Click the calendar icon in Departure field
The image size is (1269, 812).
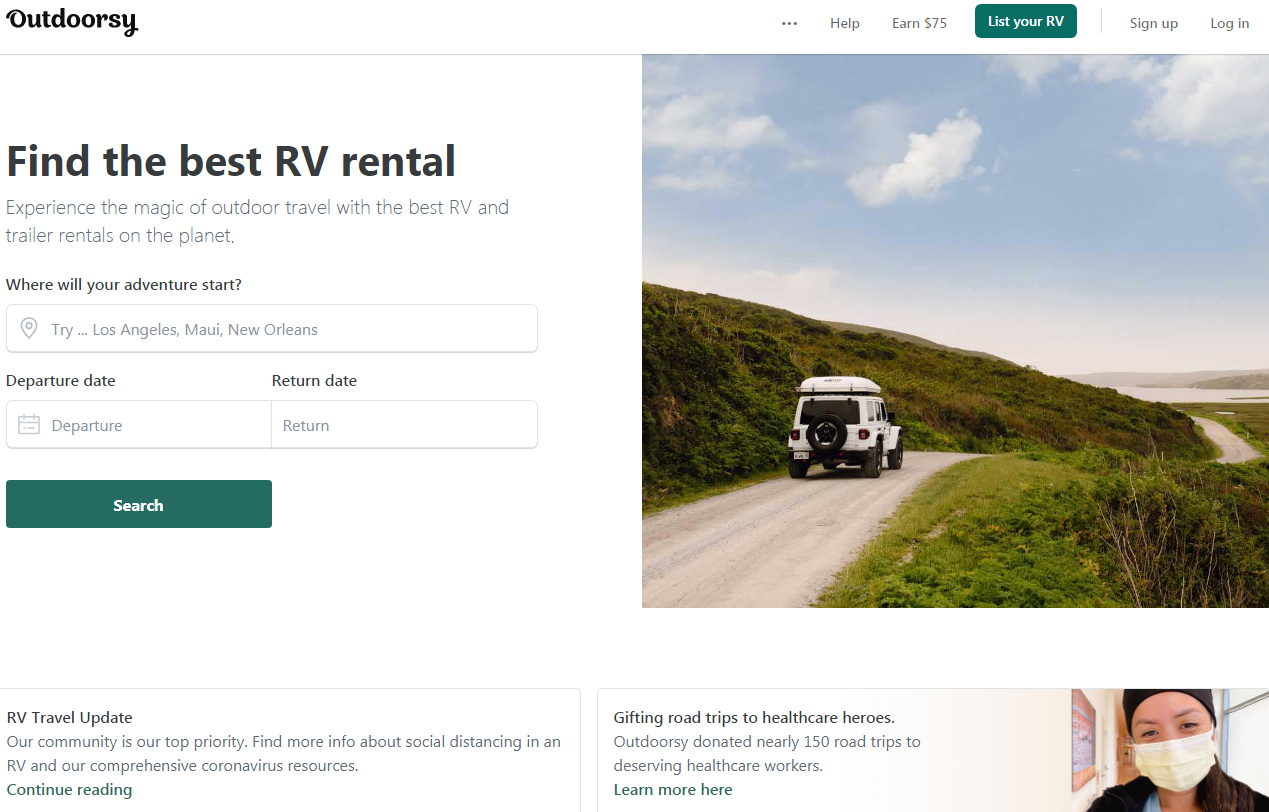[29, 425]
